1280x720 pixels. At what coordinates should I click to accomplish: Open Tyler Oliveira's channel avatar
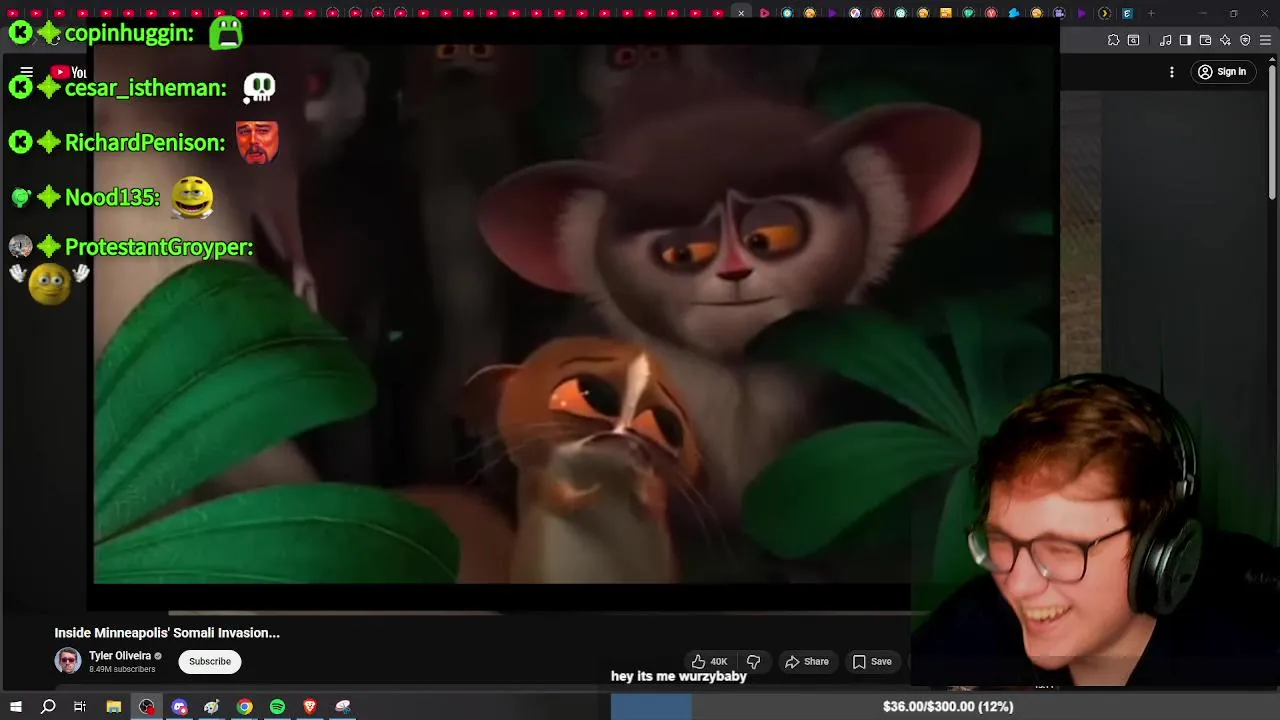(x=68, y=661)
